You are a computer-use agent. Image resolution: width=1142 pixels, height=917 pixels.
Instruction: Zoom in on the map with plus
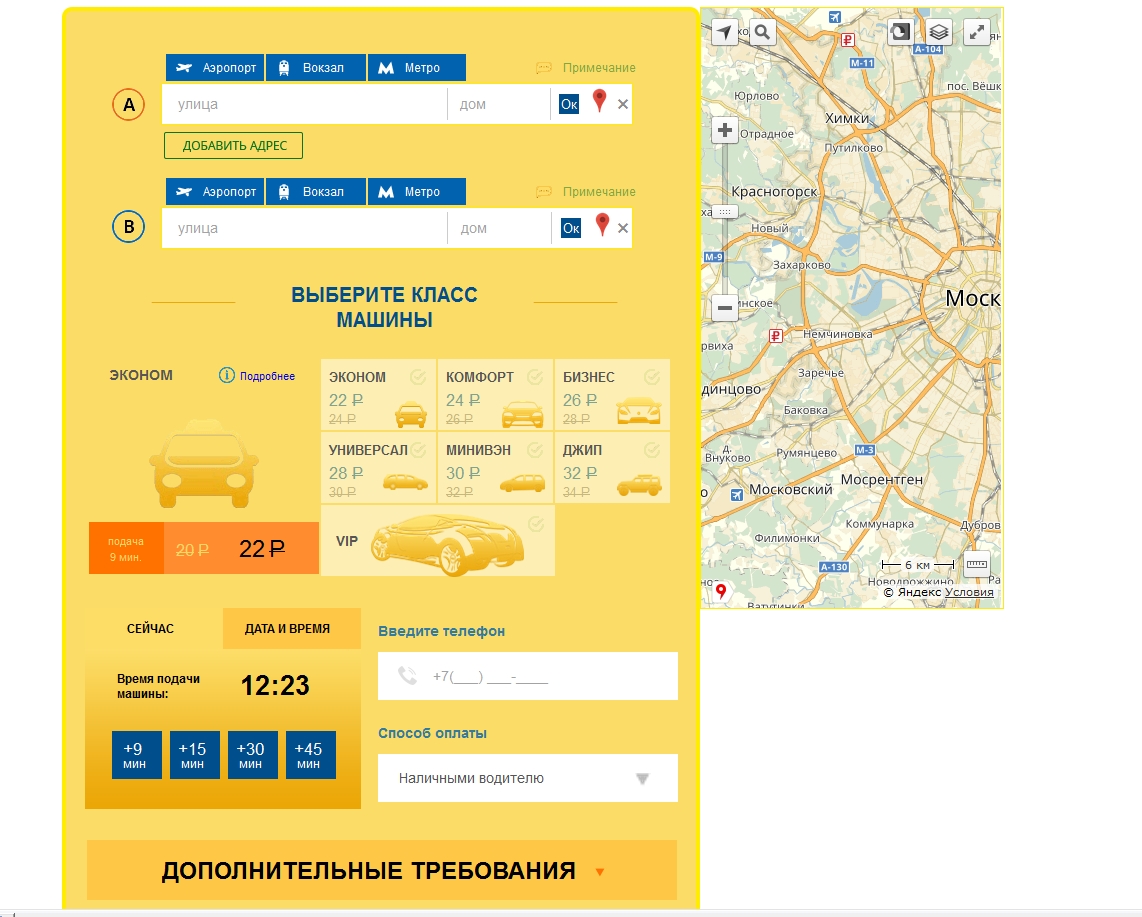pyautogui.click(x=724, y=130)
